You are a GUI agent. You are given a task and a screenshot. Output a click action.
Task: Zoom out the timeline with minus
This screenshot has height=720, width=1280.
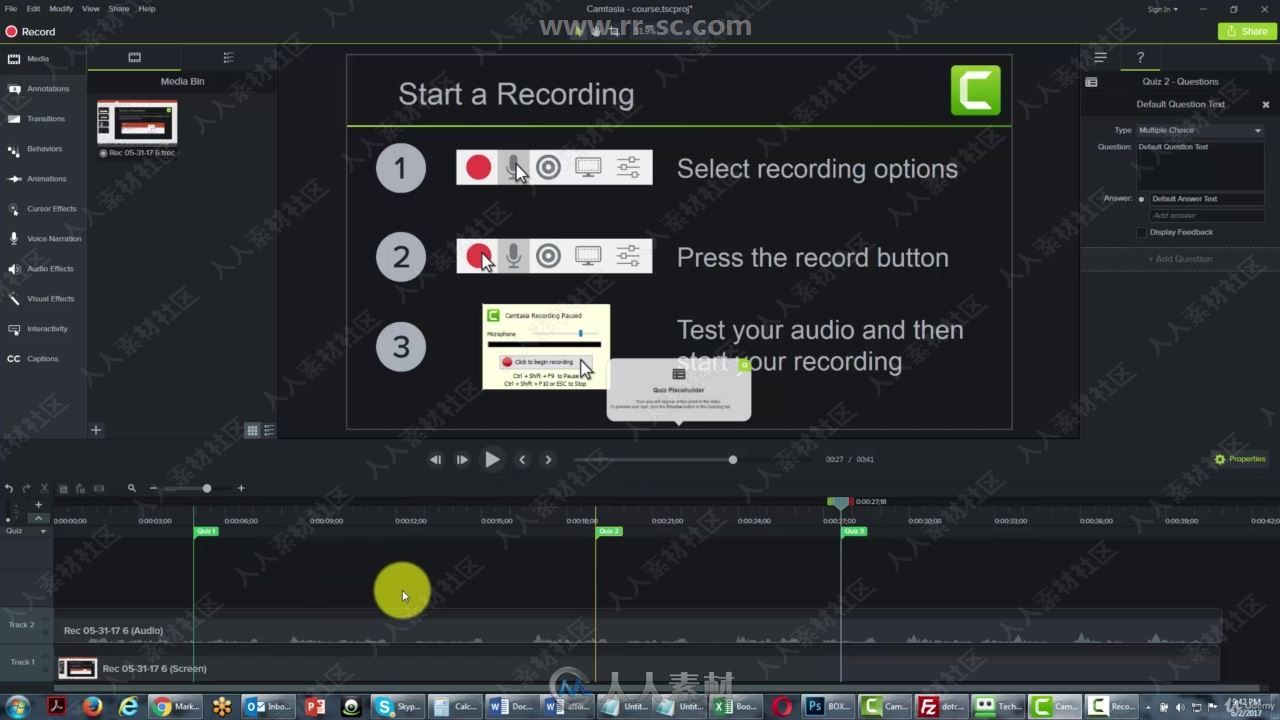pos(153,489)
